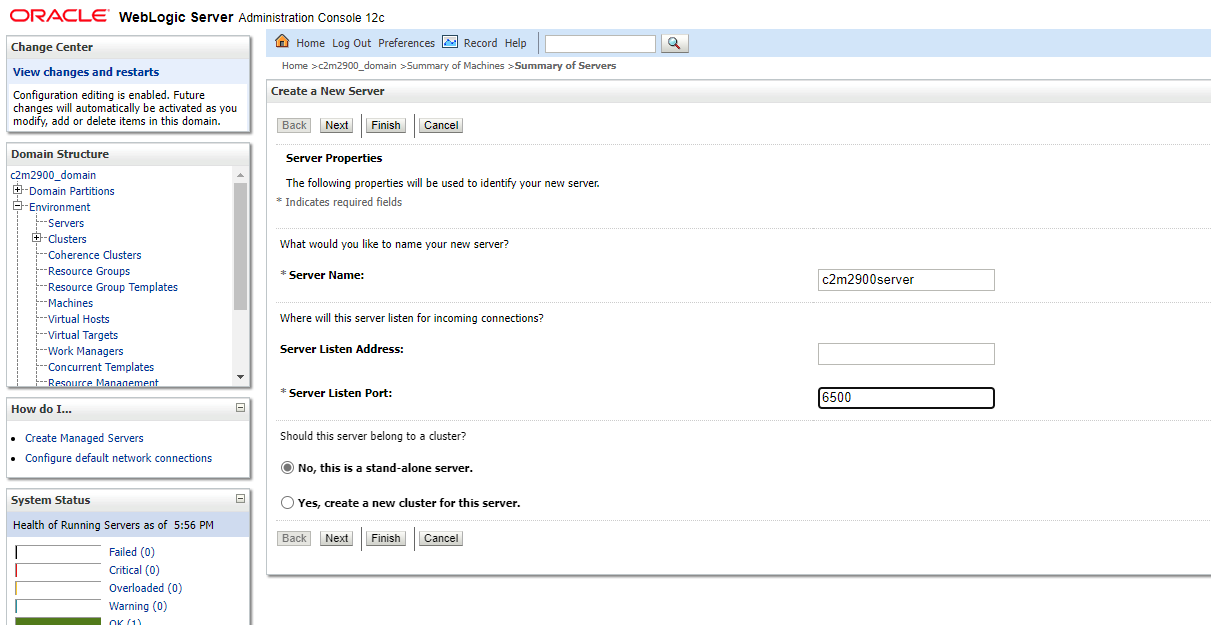Collapse the How do I panel
The width and height of the screenshot is (1211, 625).
click(240, 408)
